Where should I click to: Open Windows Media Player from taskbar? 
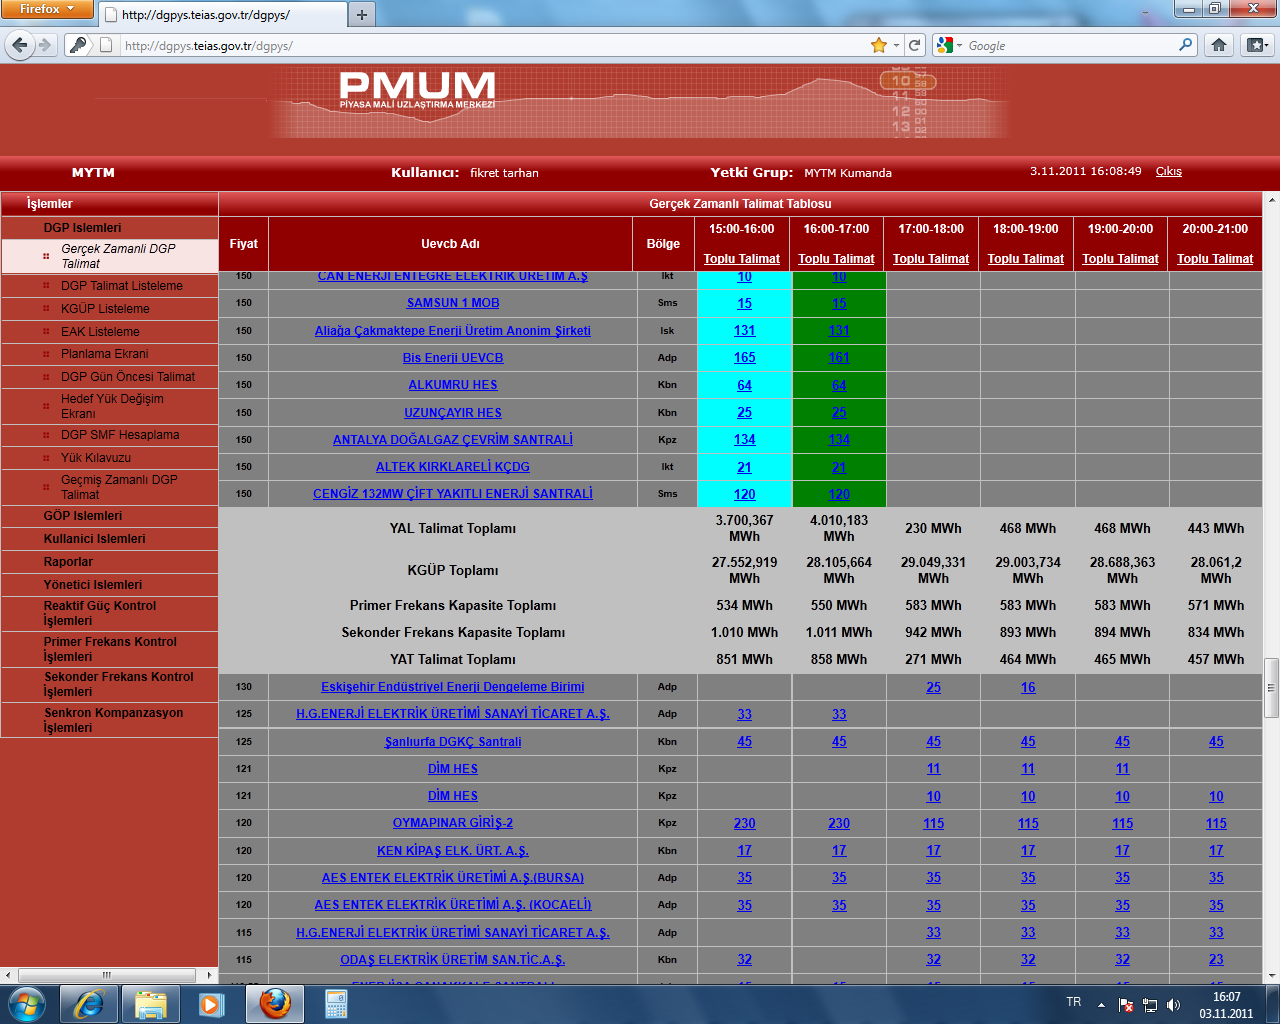pos(211,1003)
